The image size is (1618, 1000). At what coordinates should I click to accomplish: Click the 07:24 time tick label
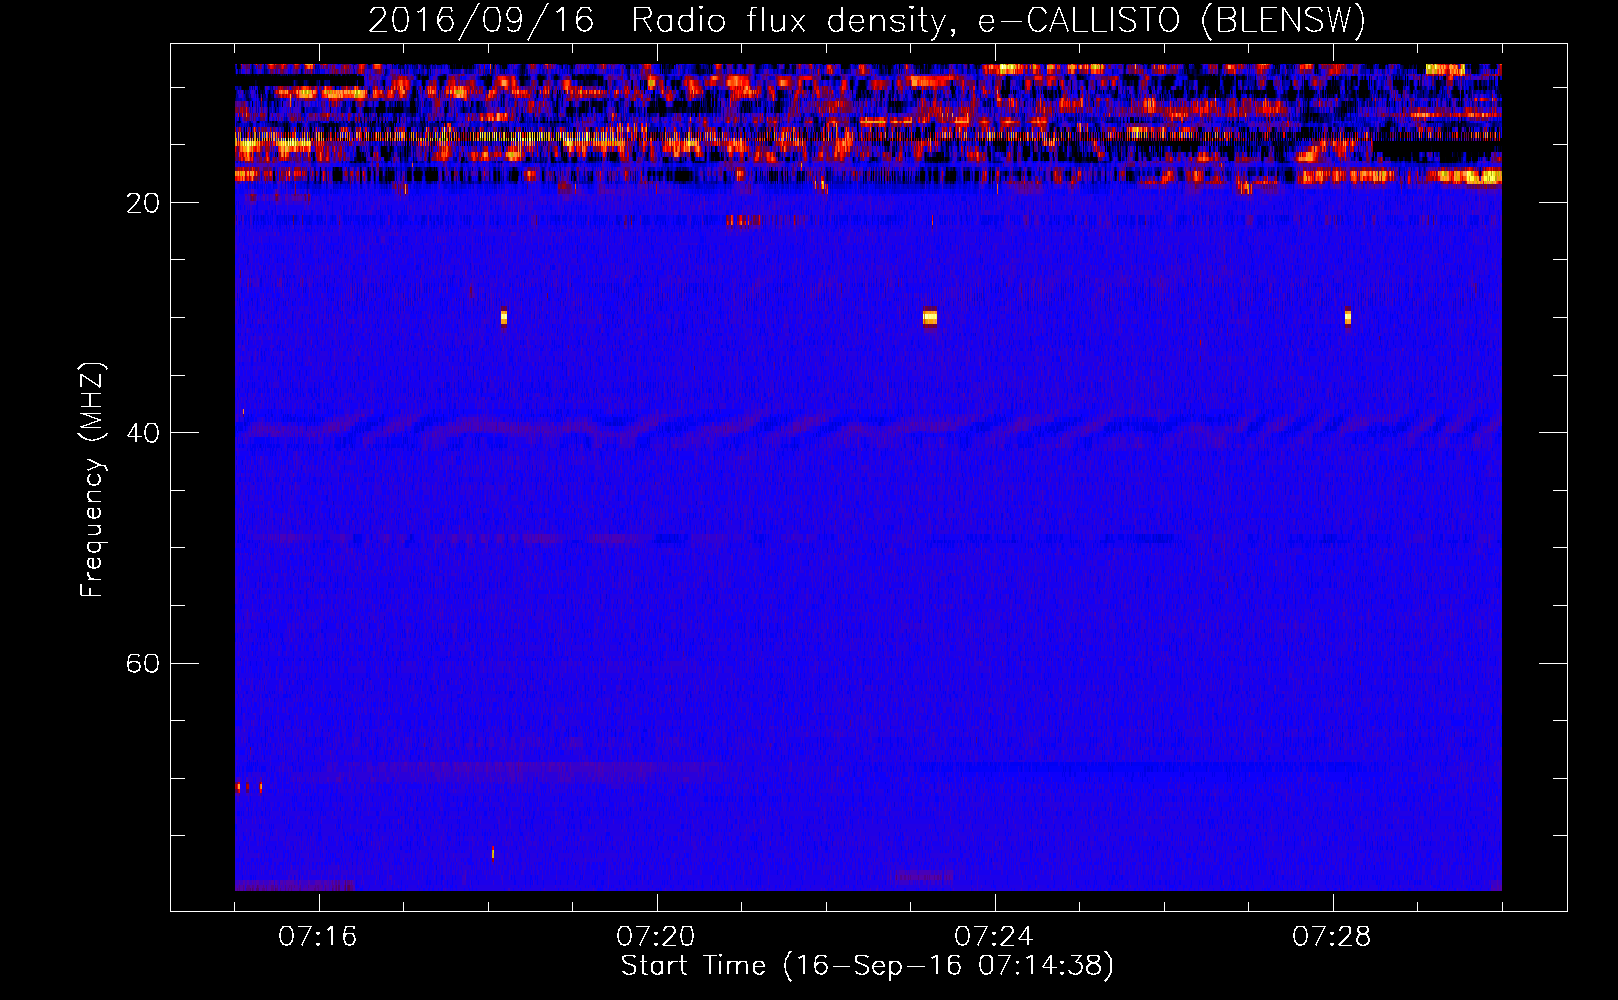[x=994, y=937]
